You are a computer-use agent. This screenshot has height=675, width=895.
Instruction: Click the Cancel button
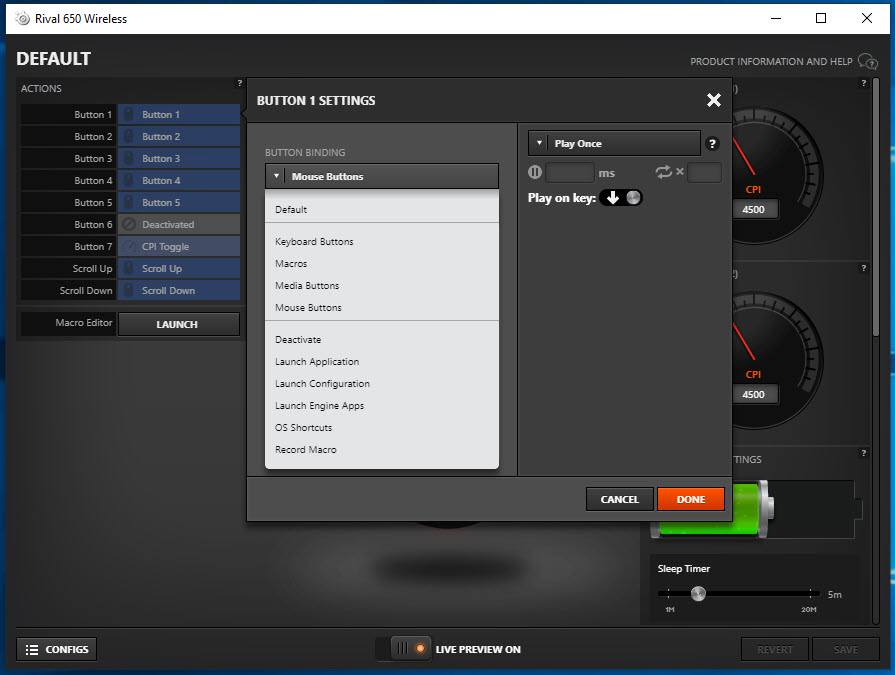click(619, 499)
